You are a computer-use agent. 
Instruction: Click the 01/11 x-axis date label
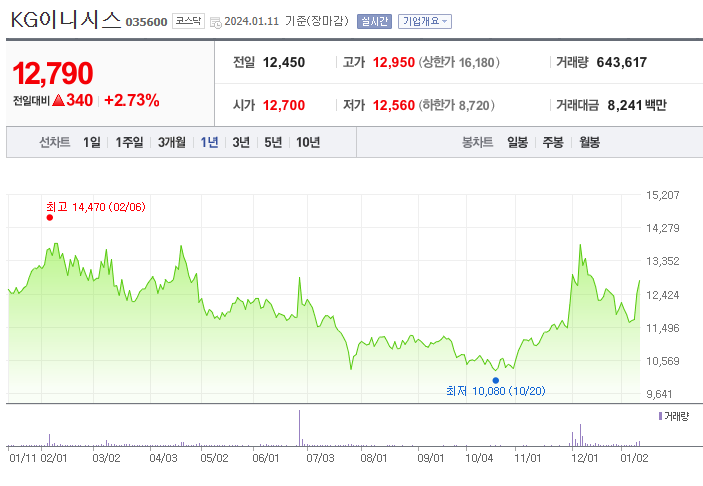22,458
